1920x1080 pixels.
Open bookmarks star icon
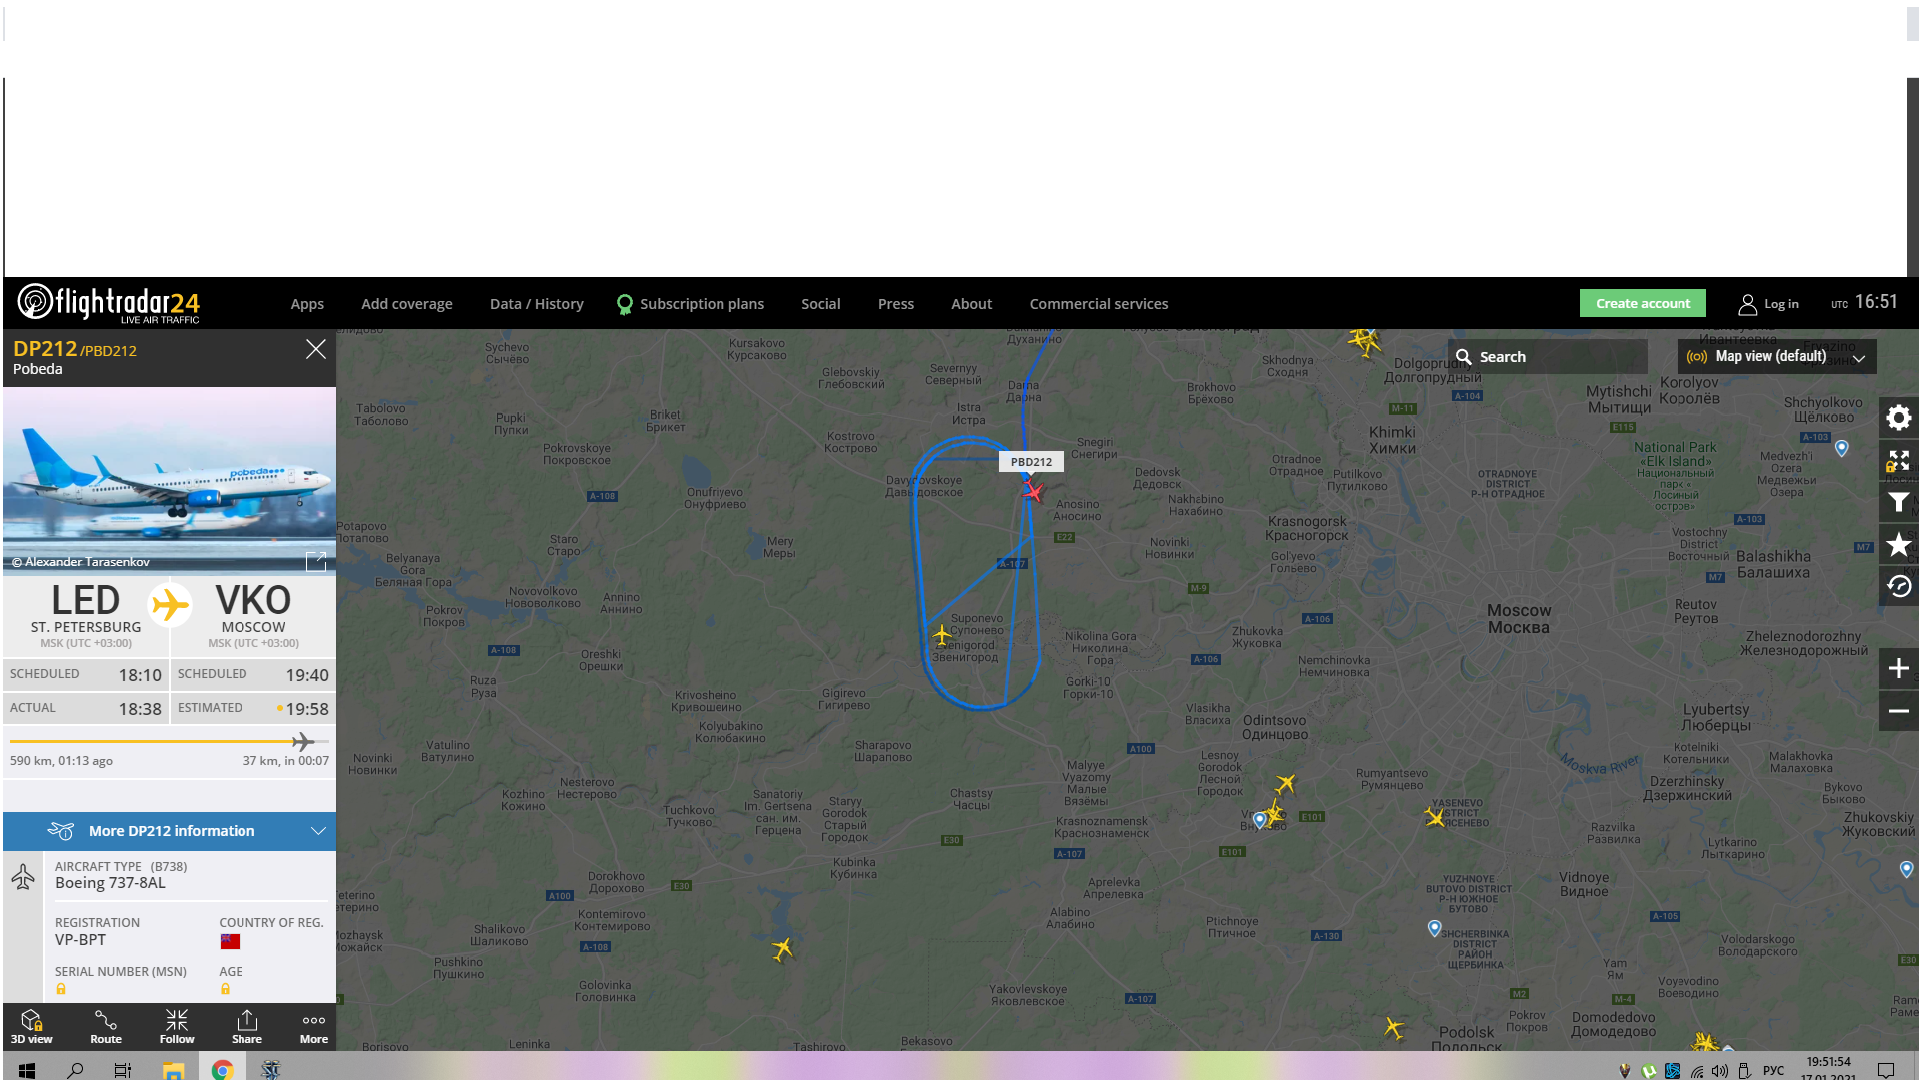pyautogui.click(x=1898, y=545)
